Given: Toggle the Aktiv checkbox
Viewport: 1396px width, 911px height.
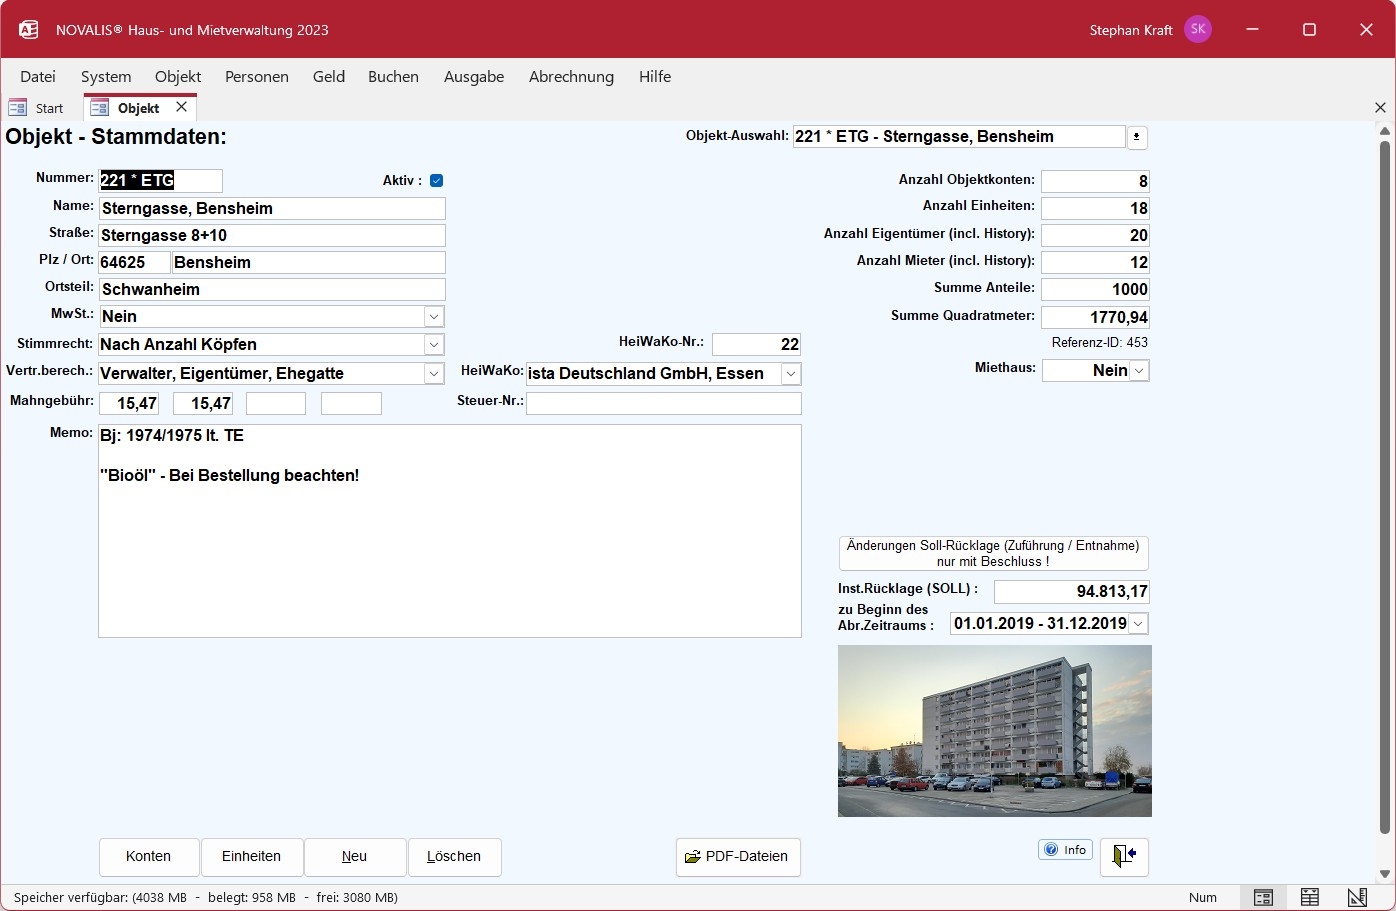Looking at the screenshot, I should (436, 181).
